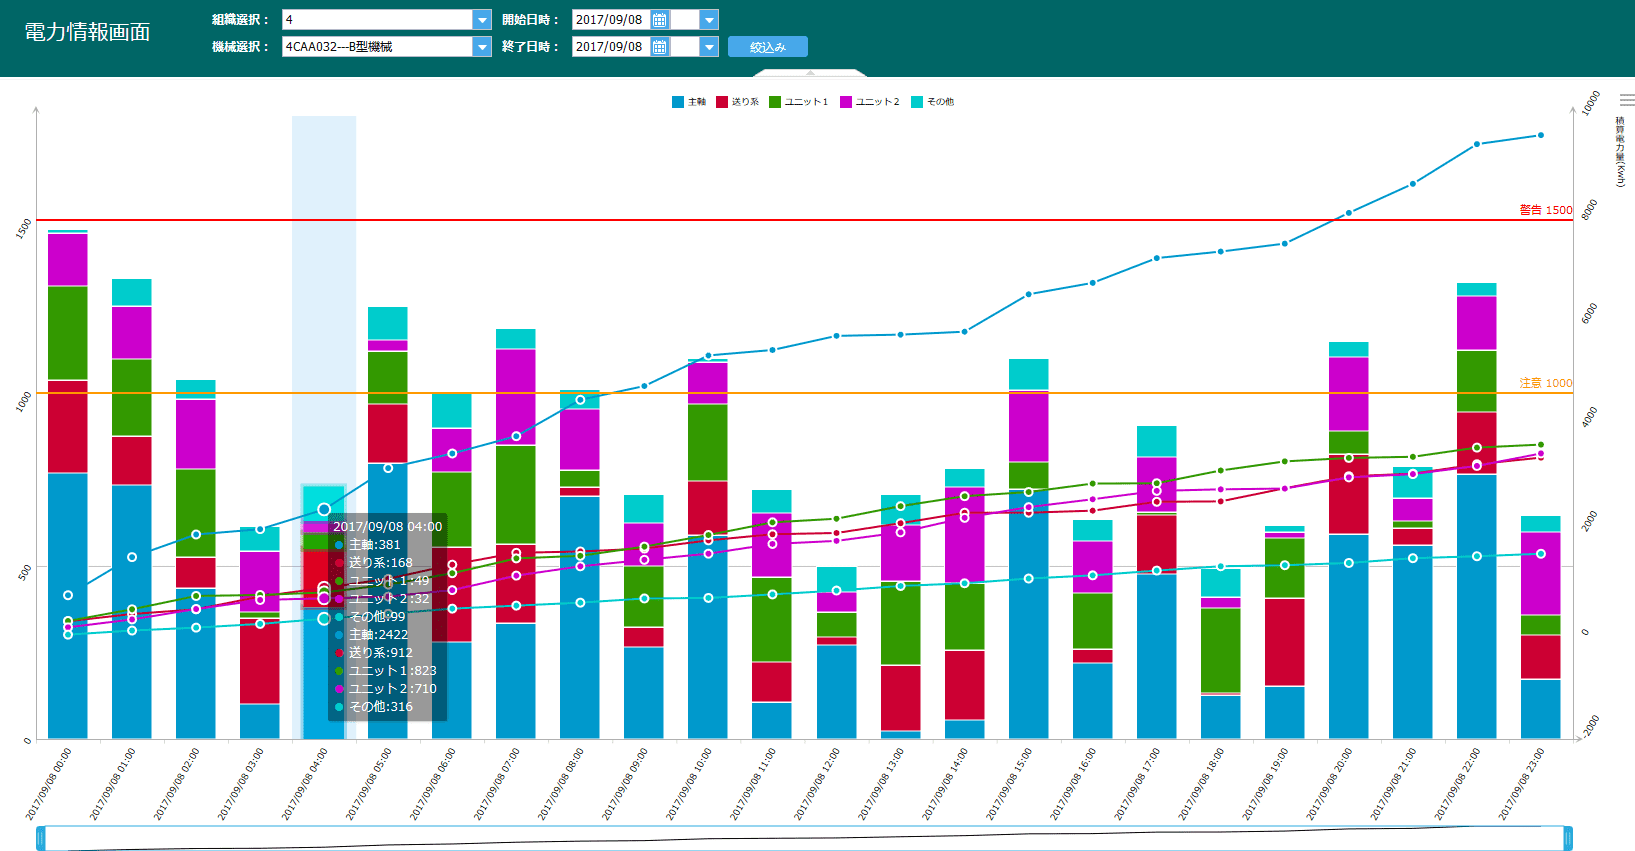The height and width of the screenshot is (851, 1635).
Task: Click the magenta ユニット2 segment at 20:00
Action: (1349, 394)
